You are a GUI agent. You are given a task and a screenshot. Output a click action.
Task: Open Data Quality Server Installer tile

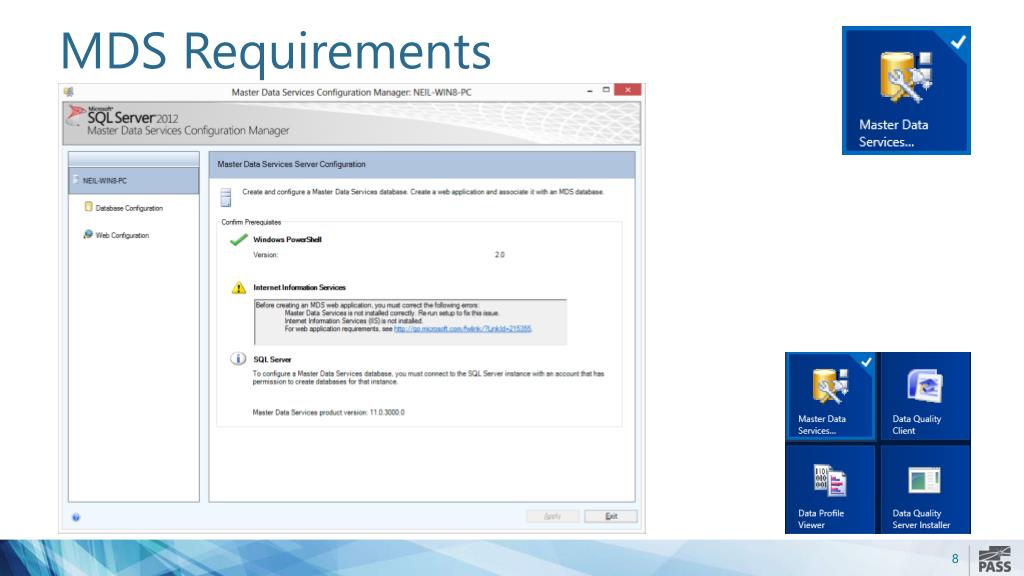(925, 489)
